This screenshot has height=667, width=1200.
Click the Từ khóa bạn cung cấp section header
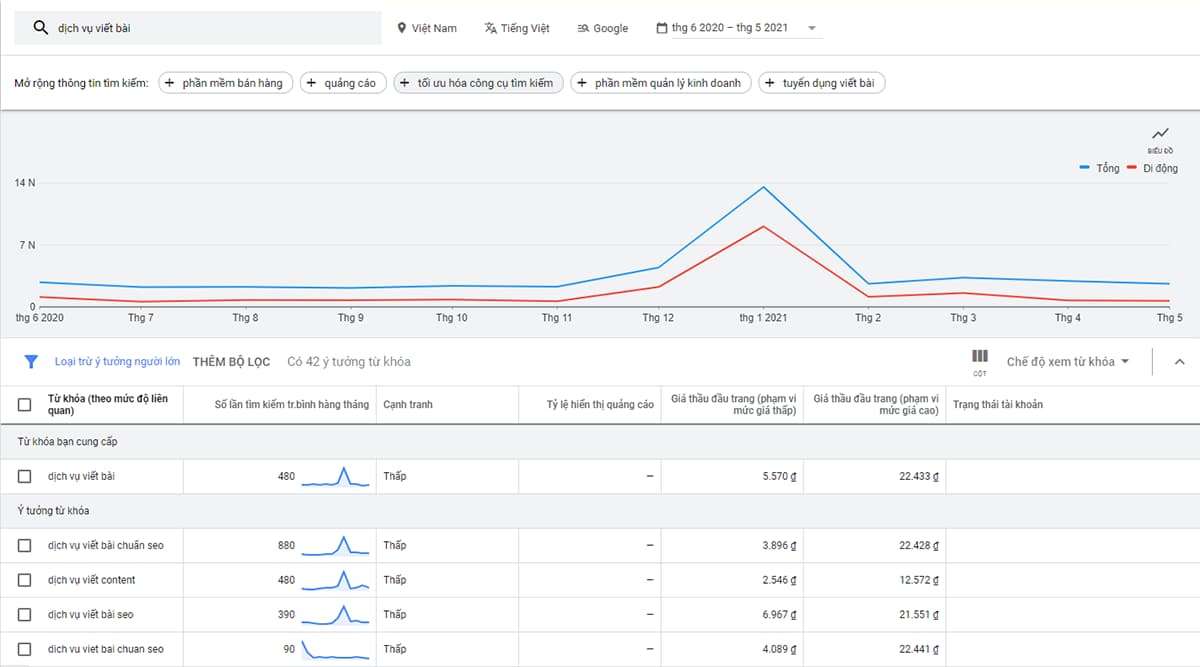pyautogui.click(x=69, y=441)
